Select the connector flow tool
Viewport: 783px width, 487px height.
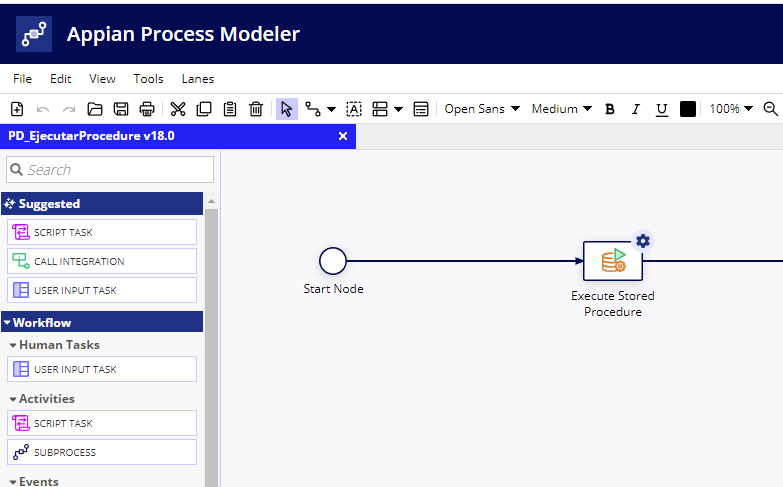[313, 109]
